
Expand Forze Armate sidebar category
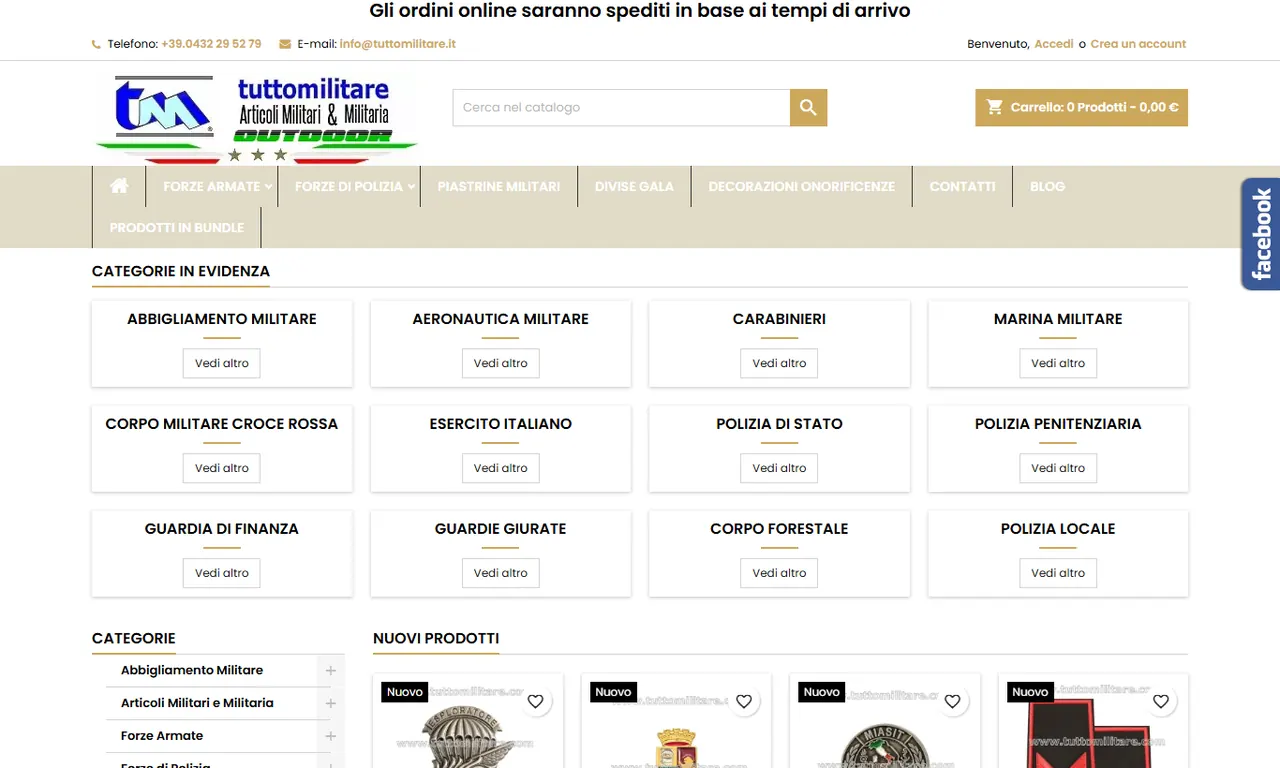click(330, 736)
